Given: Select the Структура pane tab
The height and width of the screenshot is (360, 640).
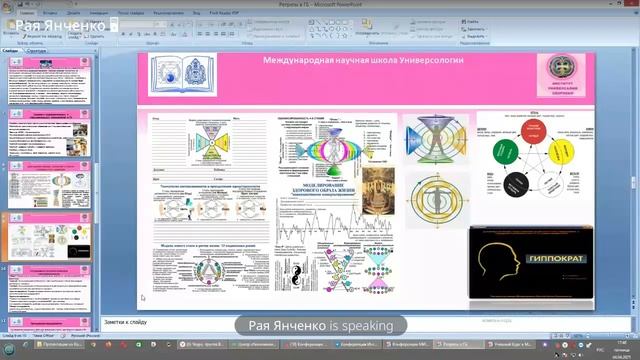Looking at the screenshot, I should [x=36, y=51].
